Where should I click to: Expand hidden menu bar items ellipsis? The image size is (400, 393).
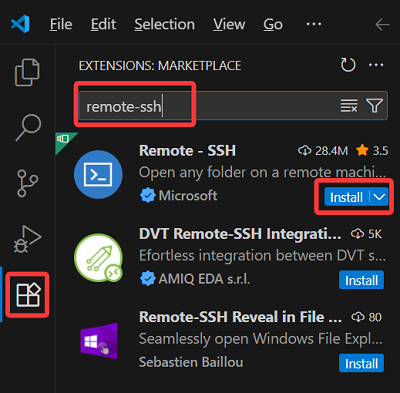point(314,24)
